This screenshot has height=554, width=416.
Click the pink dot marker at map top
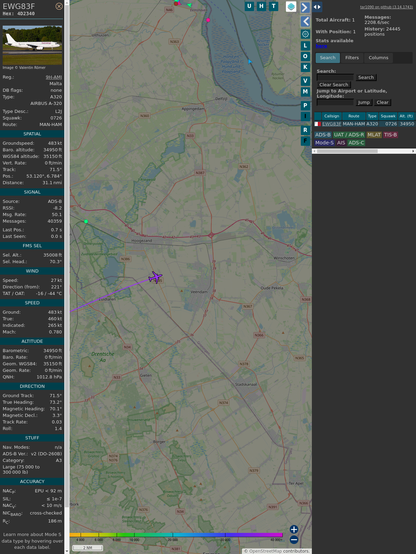pos(208,20)
